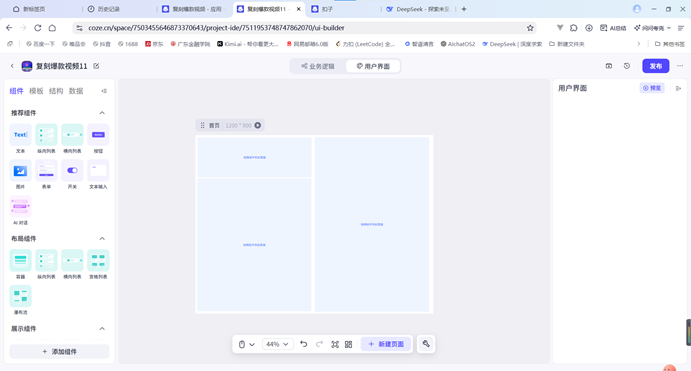
Task: Collapse the right 用户界面 panel
Action: 678,89
